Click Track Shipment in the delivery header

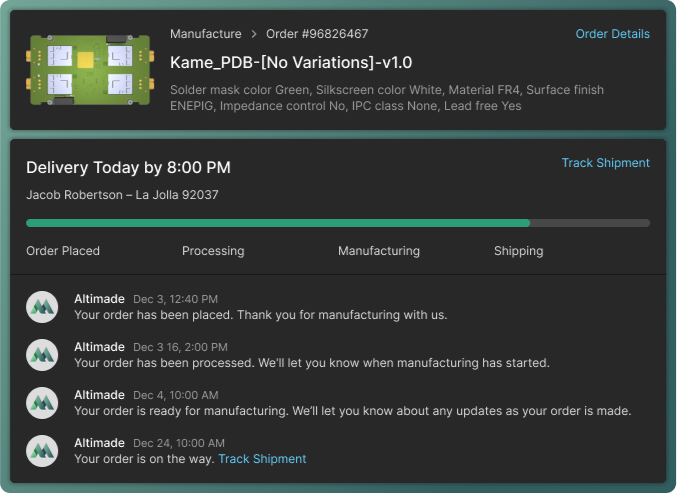(x=605, y=163)
